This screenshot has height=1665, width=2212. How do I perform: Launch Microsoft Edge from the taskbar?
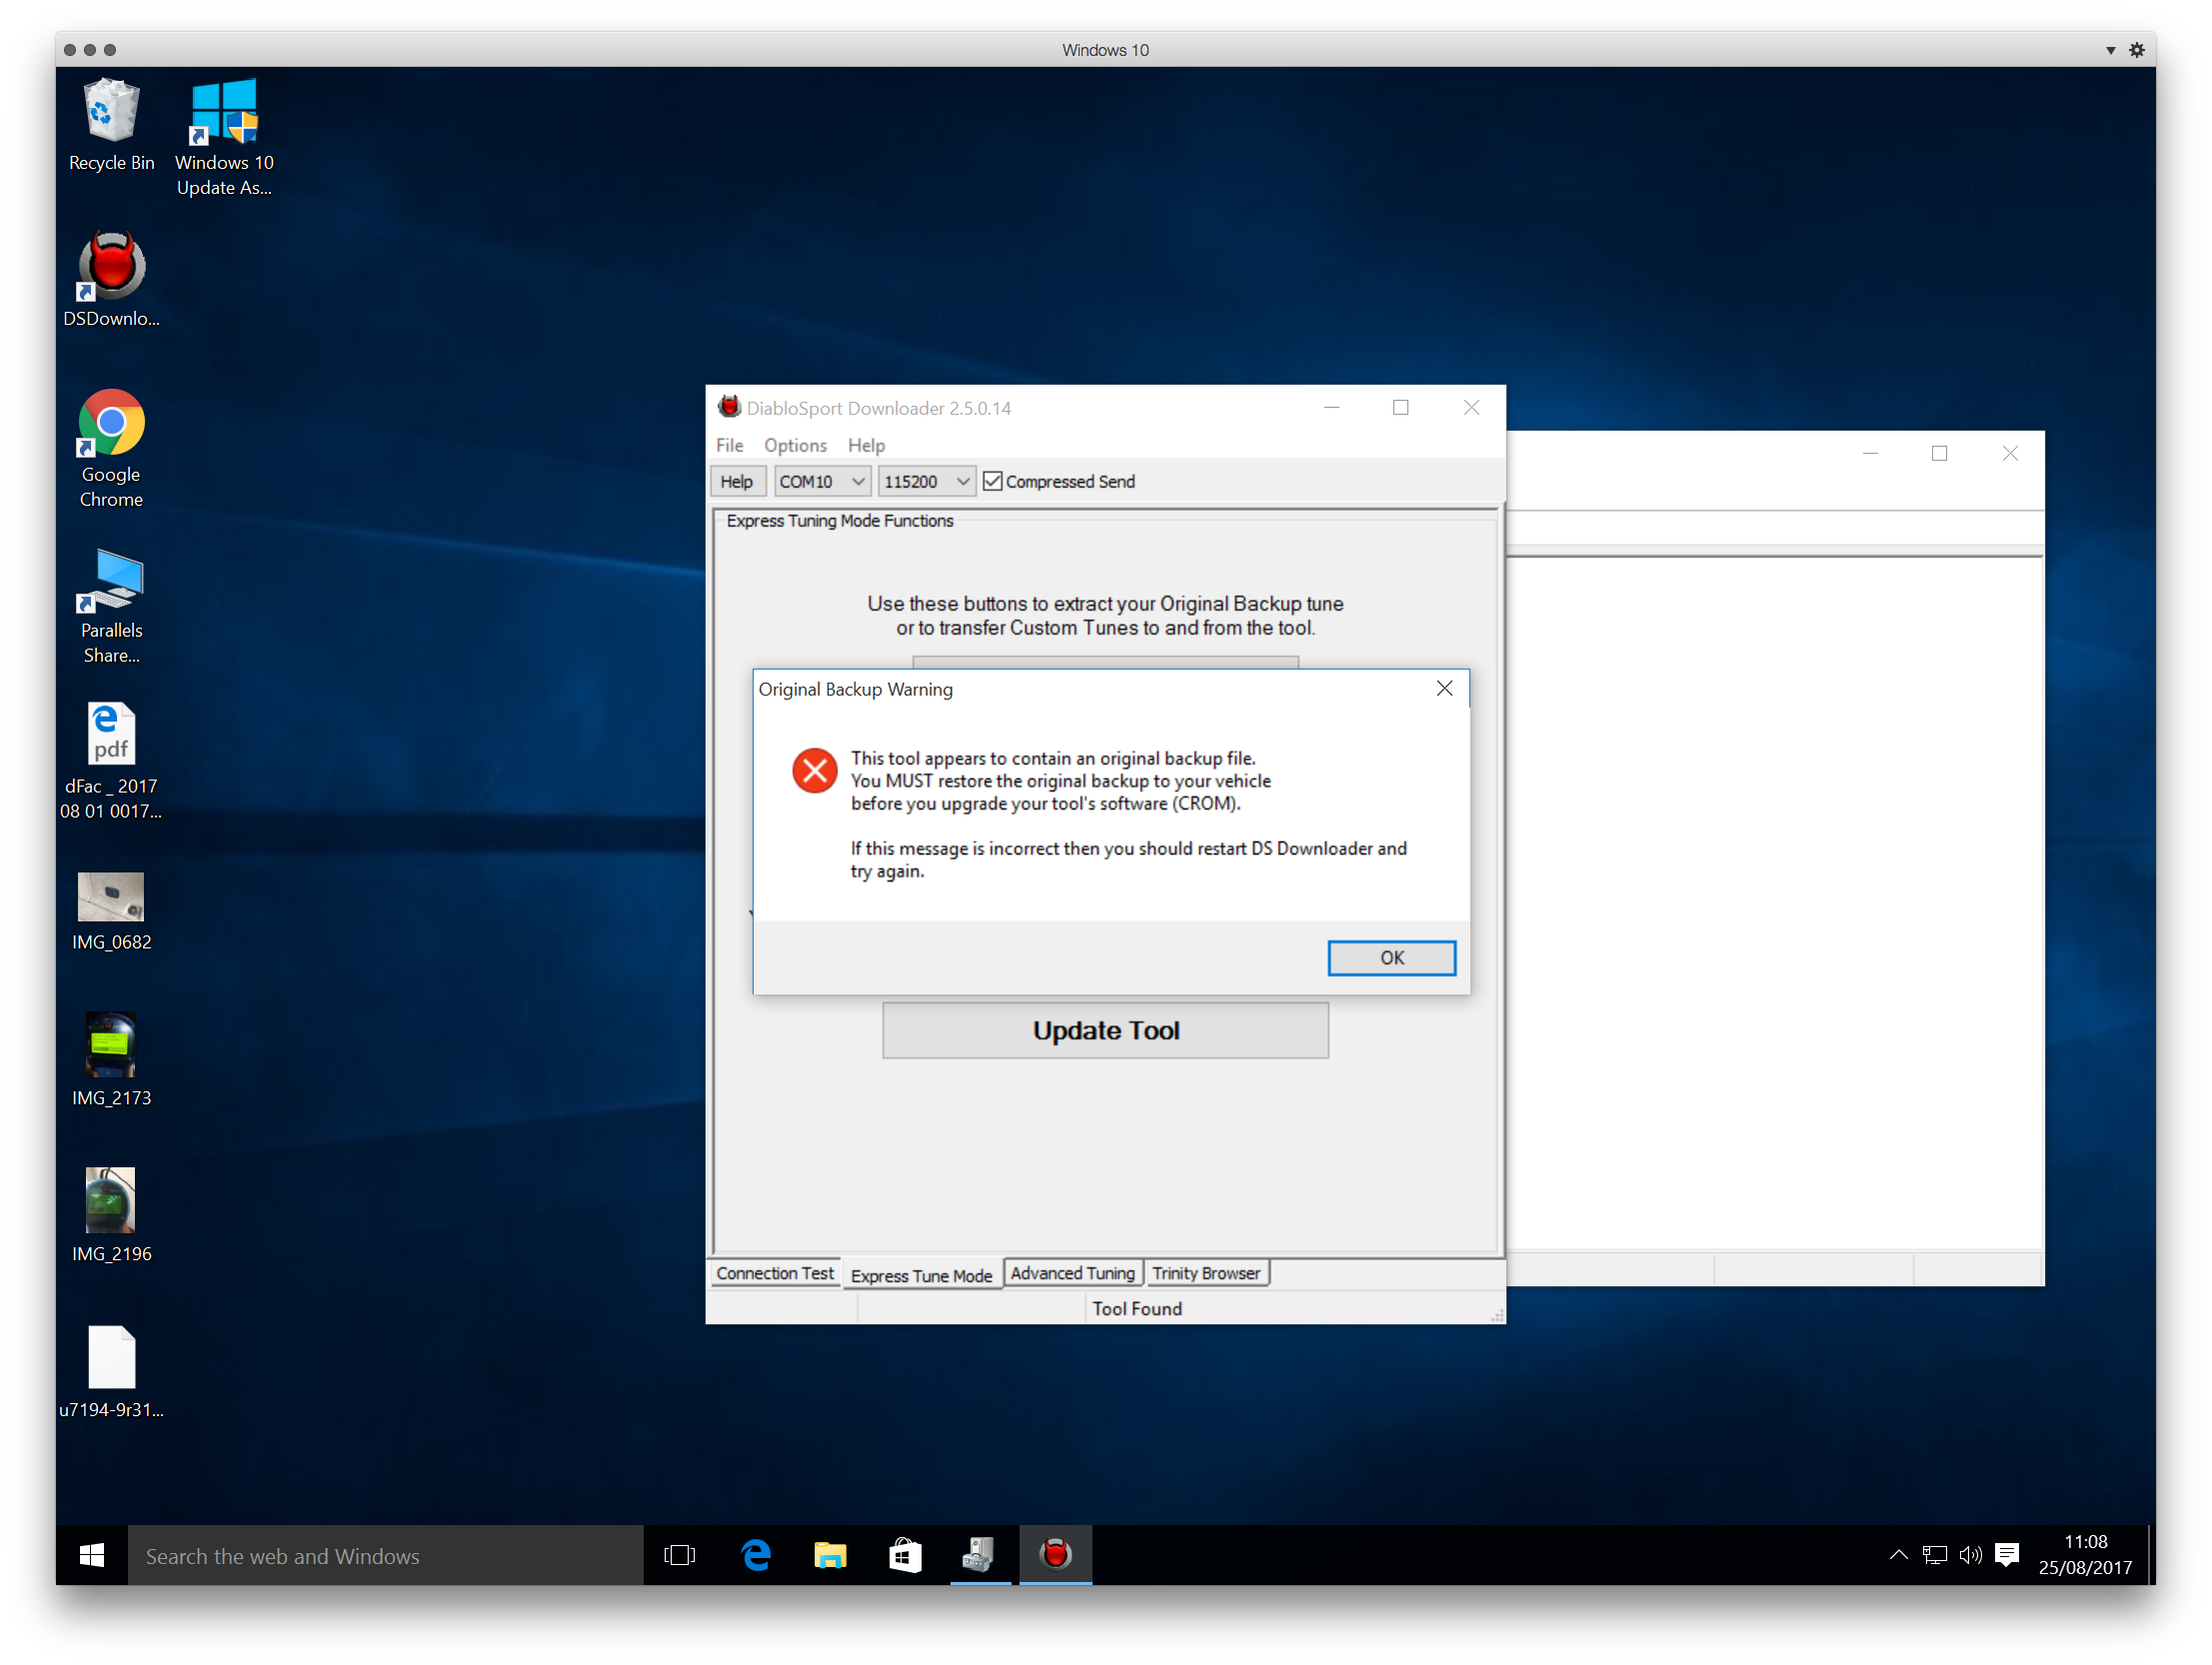pyautogui.click(x=756, y=1555)
